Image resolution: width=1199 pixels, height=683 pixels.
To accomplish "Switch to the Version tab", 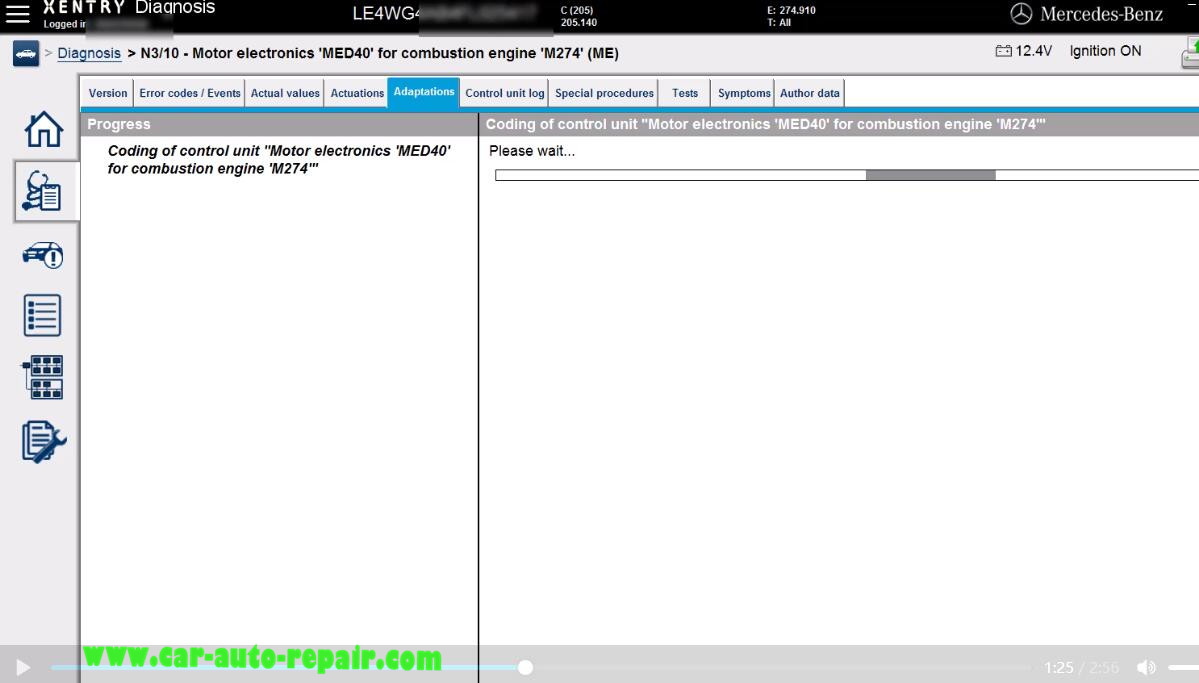I will click(108, 93).
